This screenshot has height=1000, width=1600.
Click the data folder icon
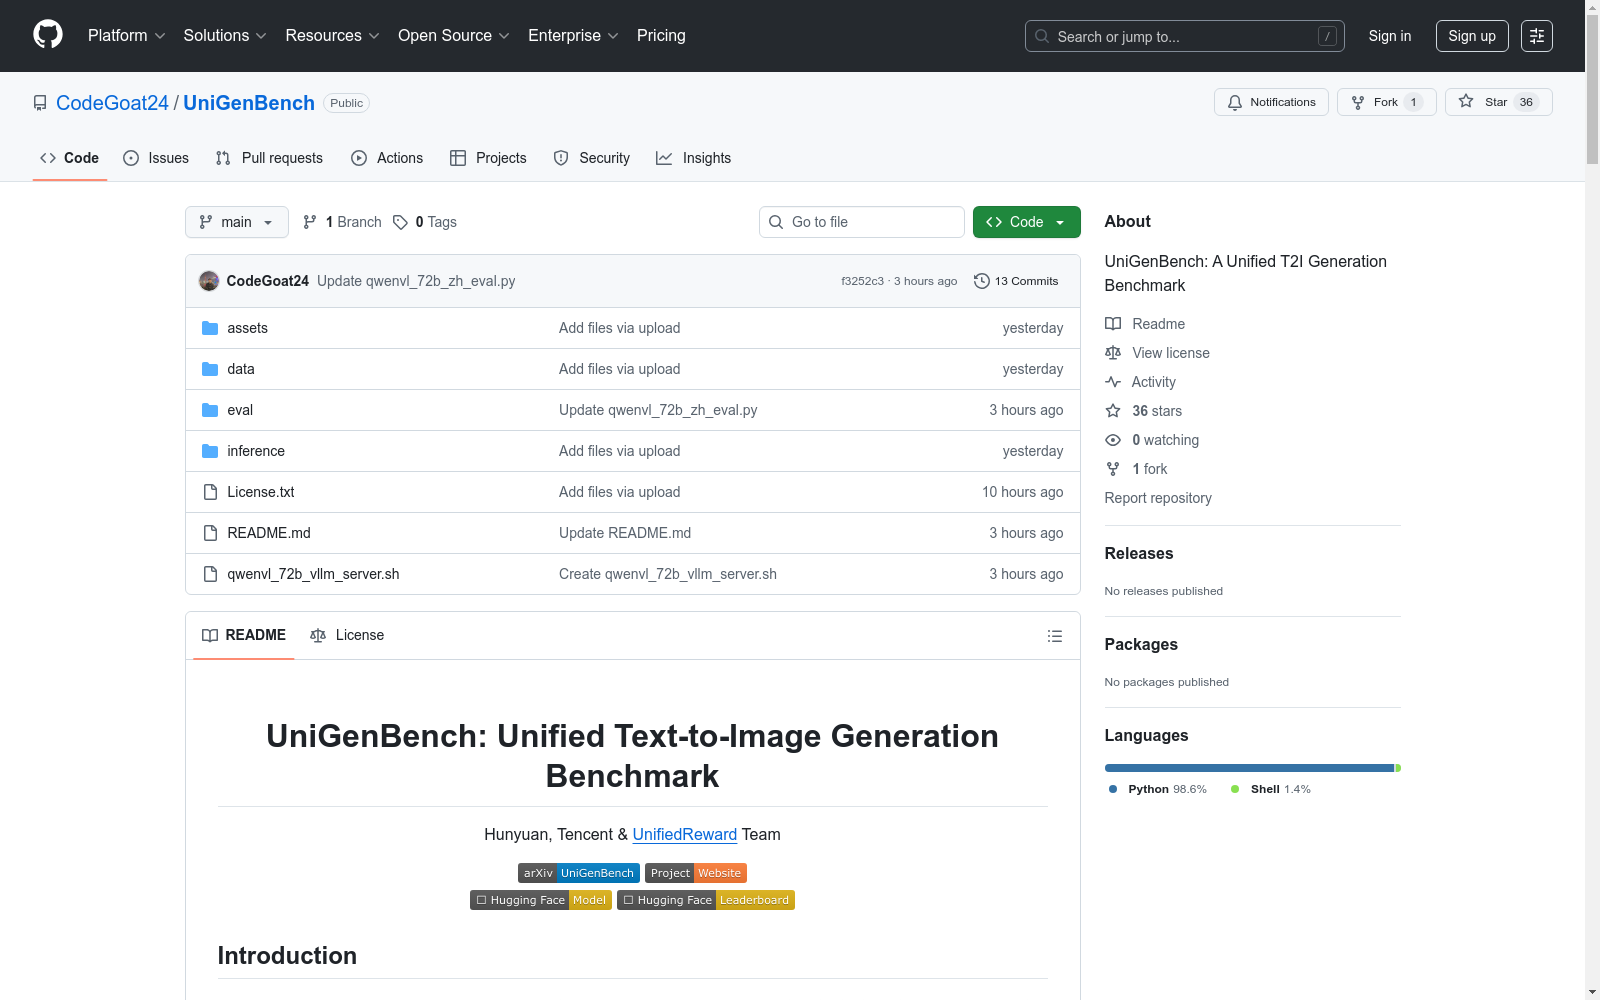tap(210, 369)
